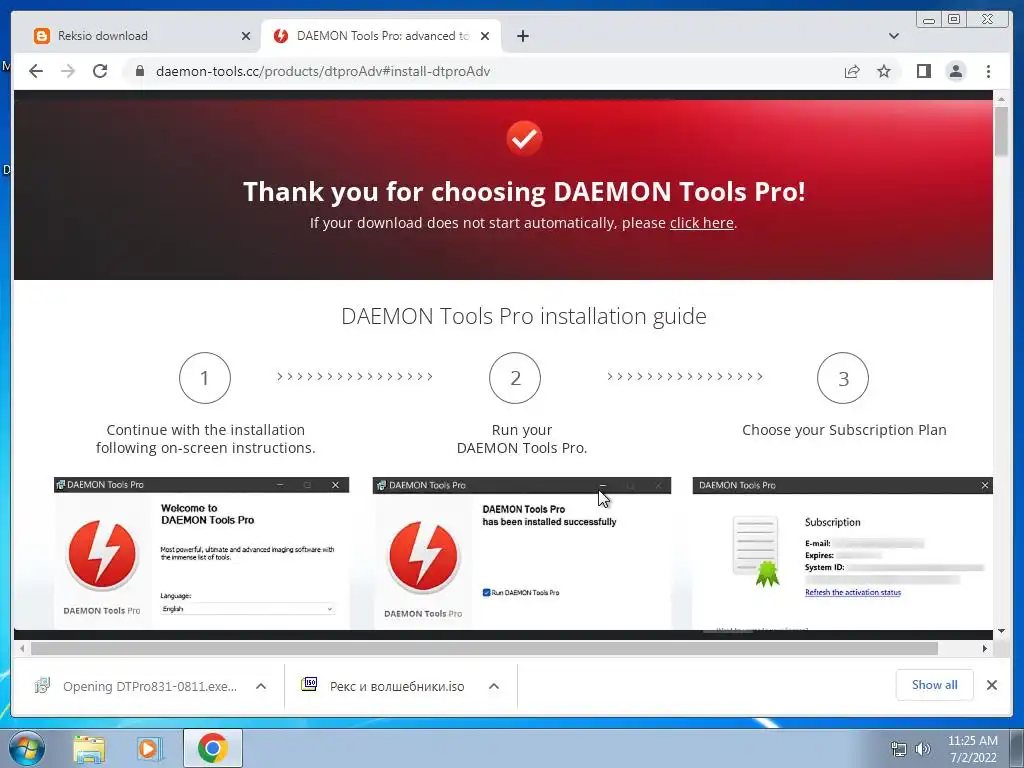Bookmark this page with the star

pos(884,71)
